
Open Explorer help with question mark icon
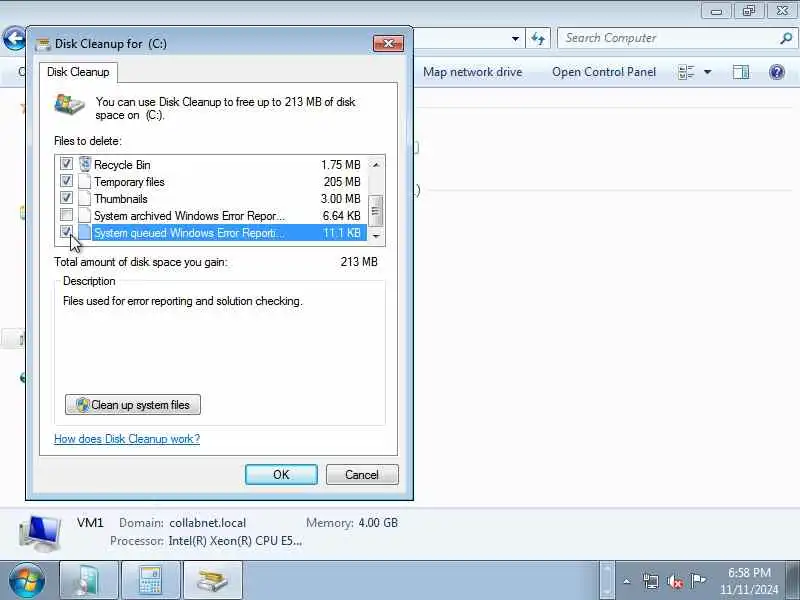[x=777, y=72]
